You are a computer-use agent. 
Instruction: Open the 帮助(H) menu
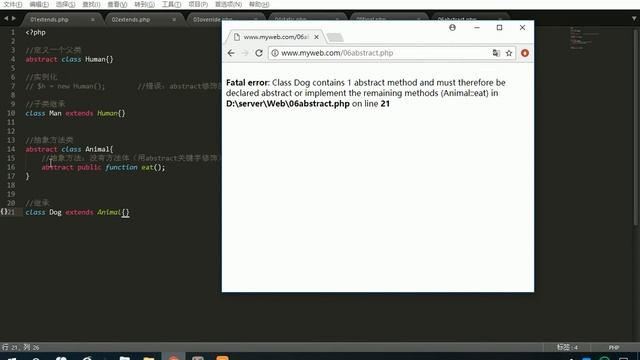(259, 4)
